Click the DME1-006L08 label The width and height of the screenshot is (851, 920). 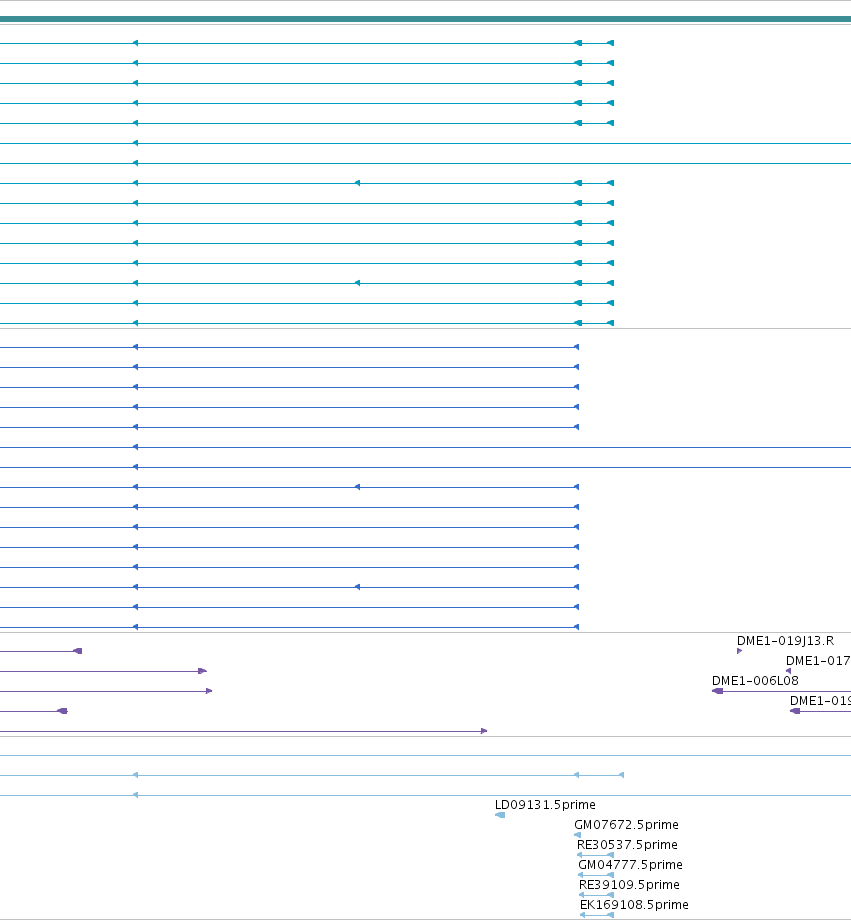(x=755, y=681)
